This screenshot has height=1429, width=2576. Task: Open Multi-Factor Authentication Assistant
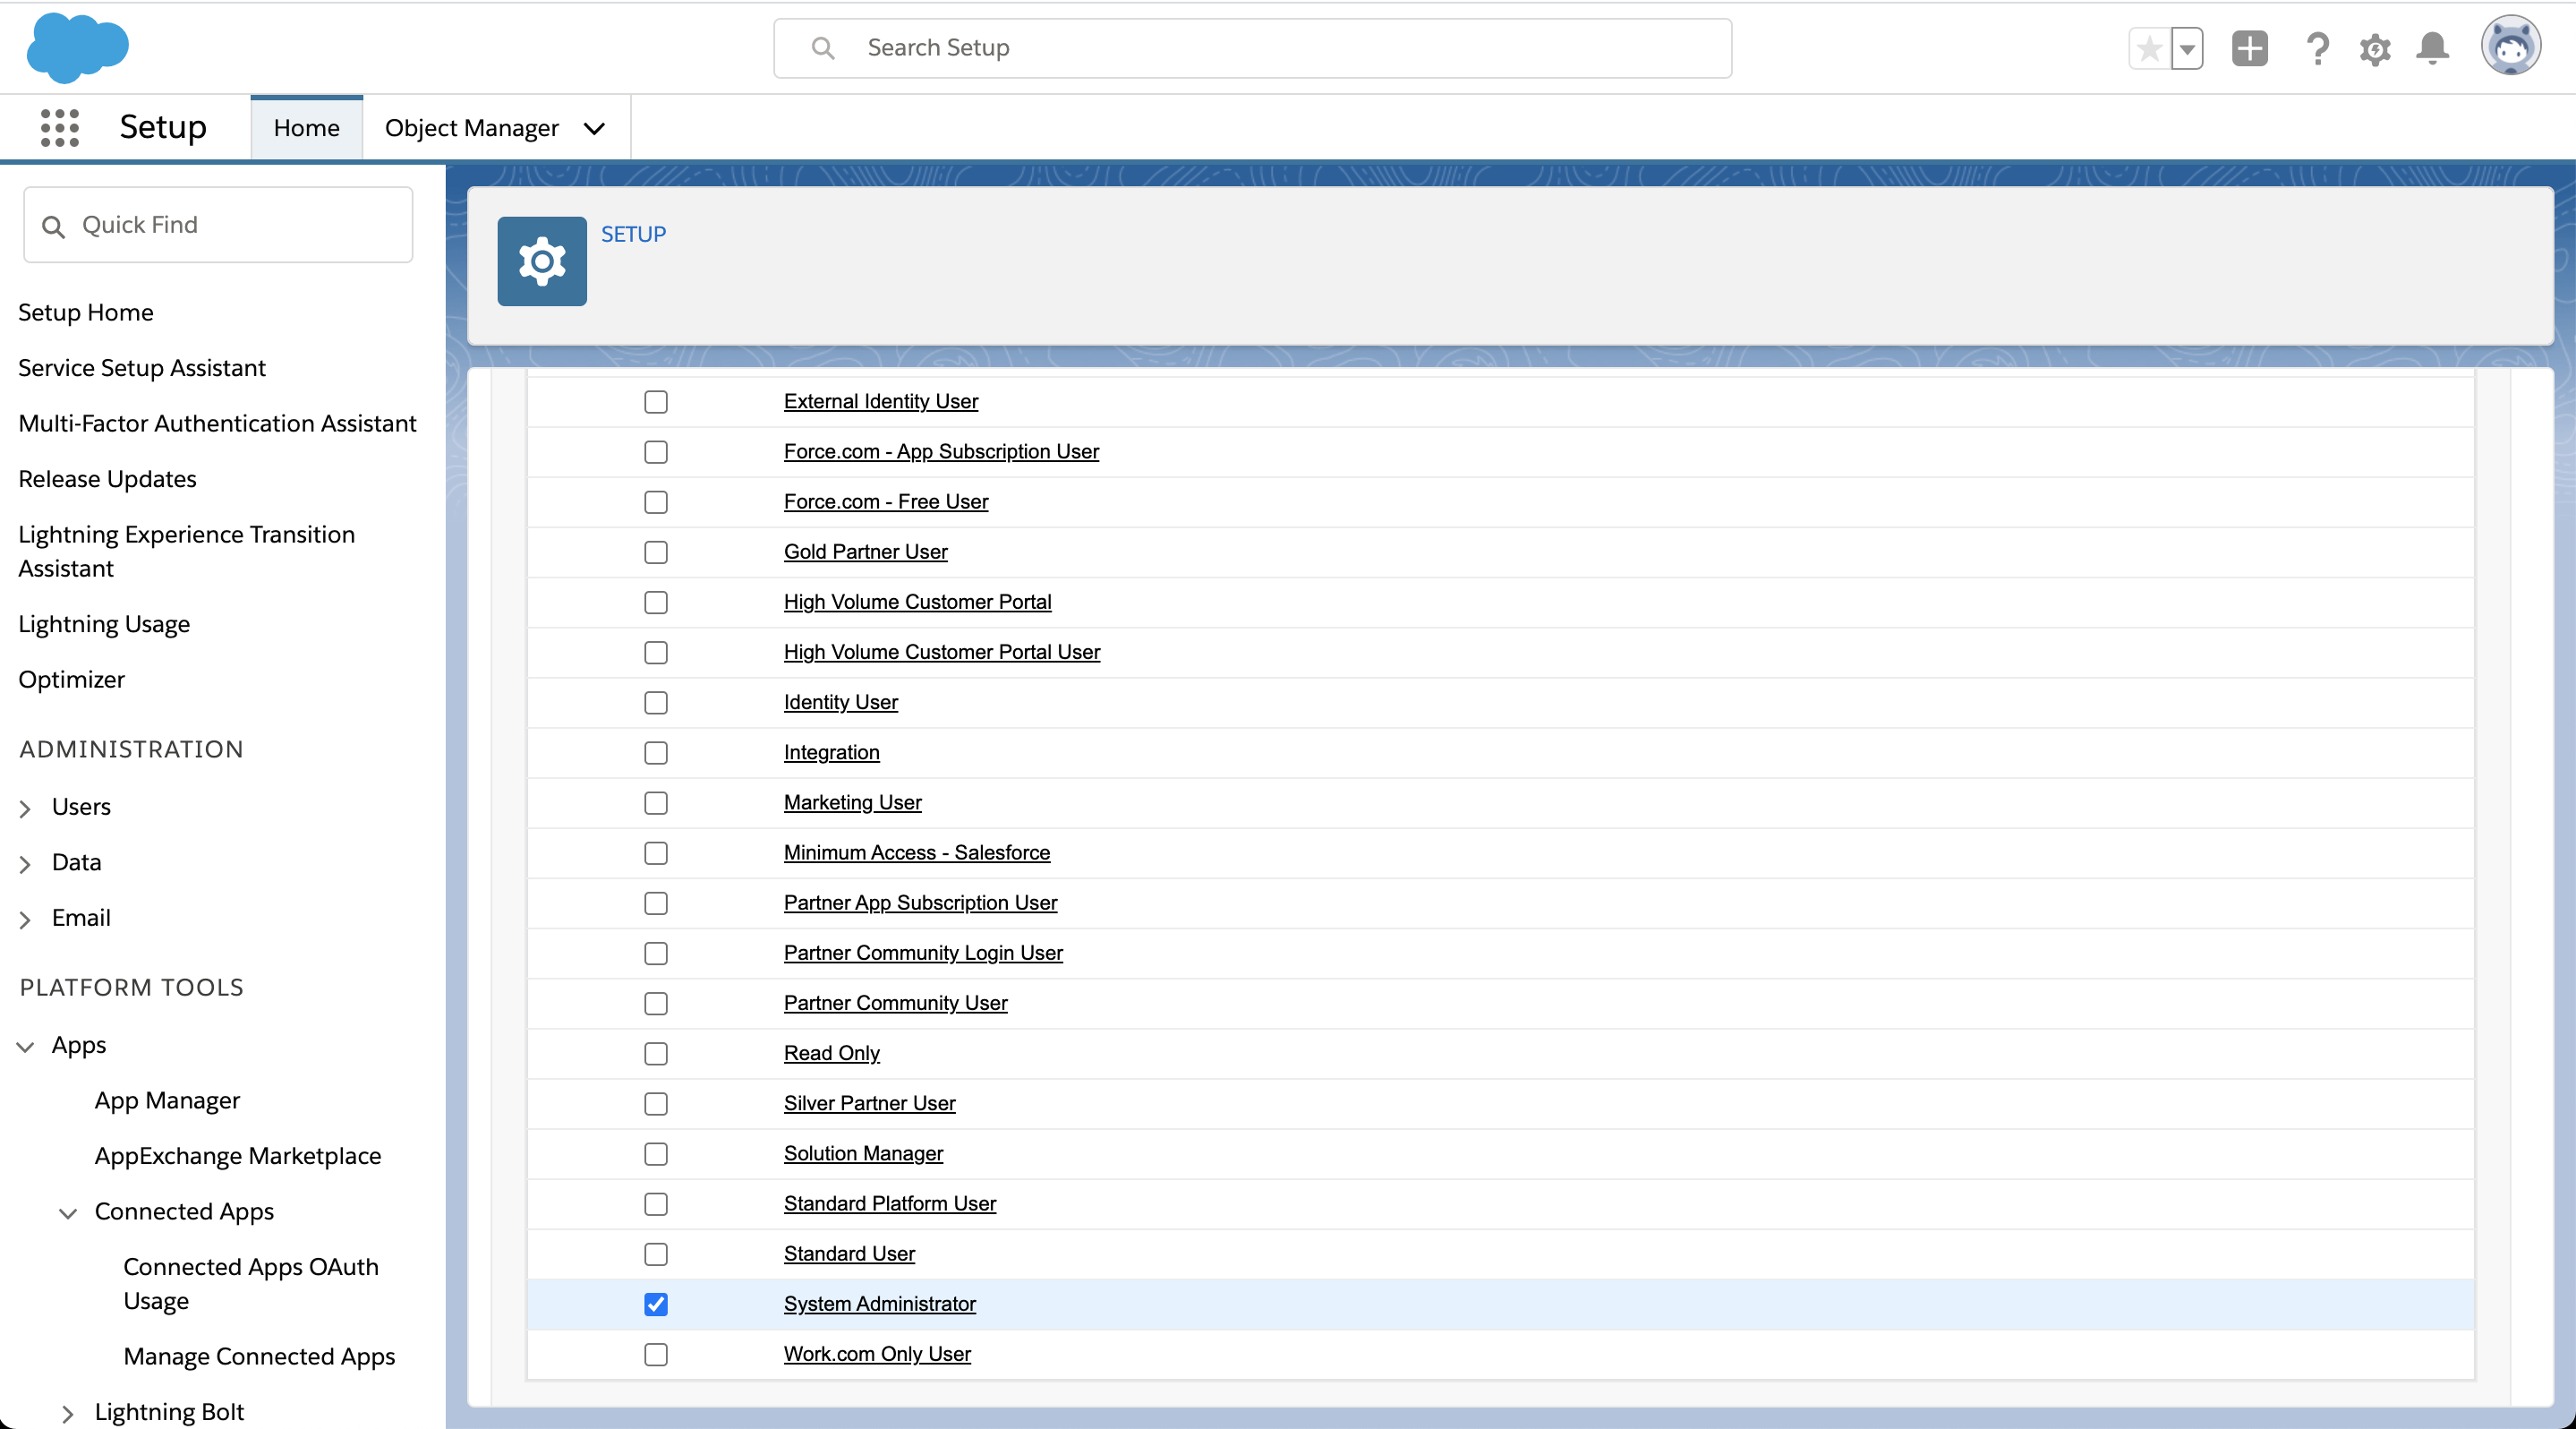pyautogui.click(x=218, y=423)
